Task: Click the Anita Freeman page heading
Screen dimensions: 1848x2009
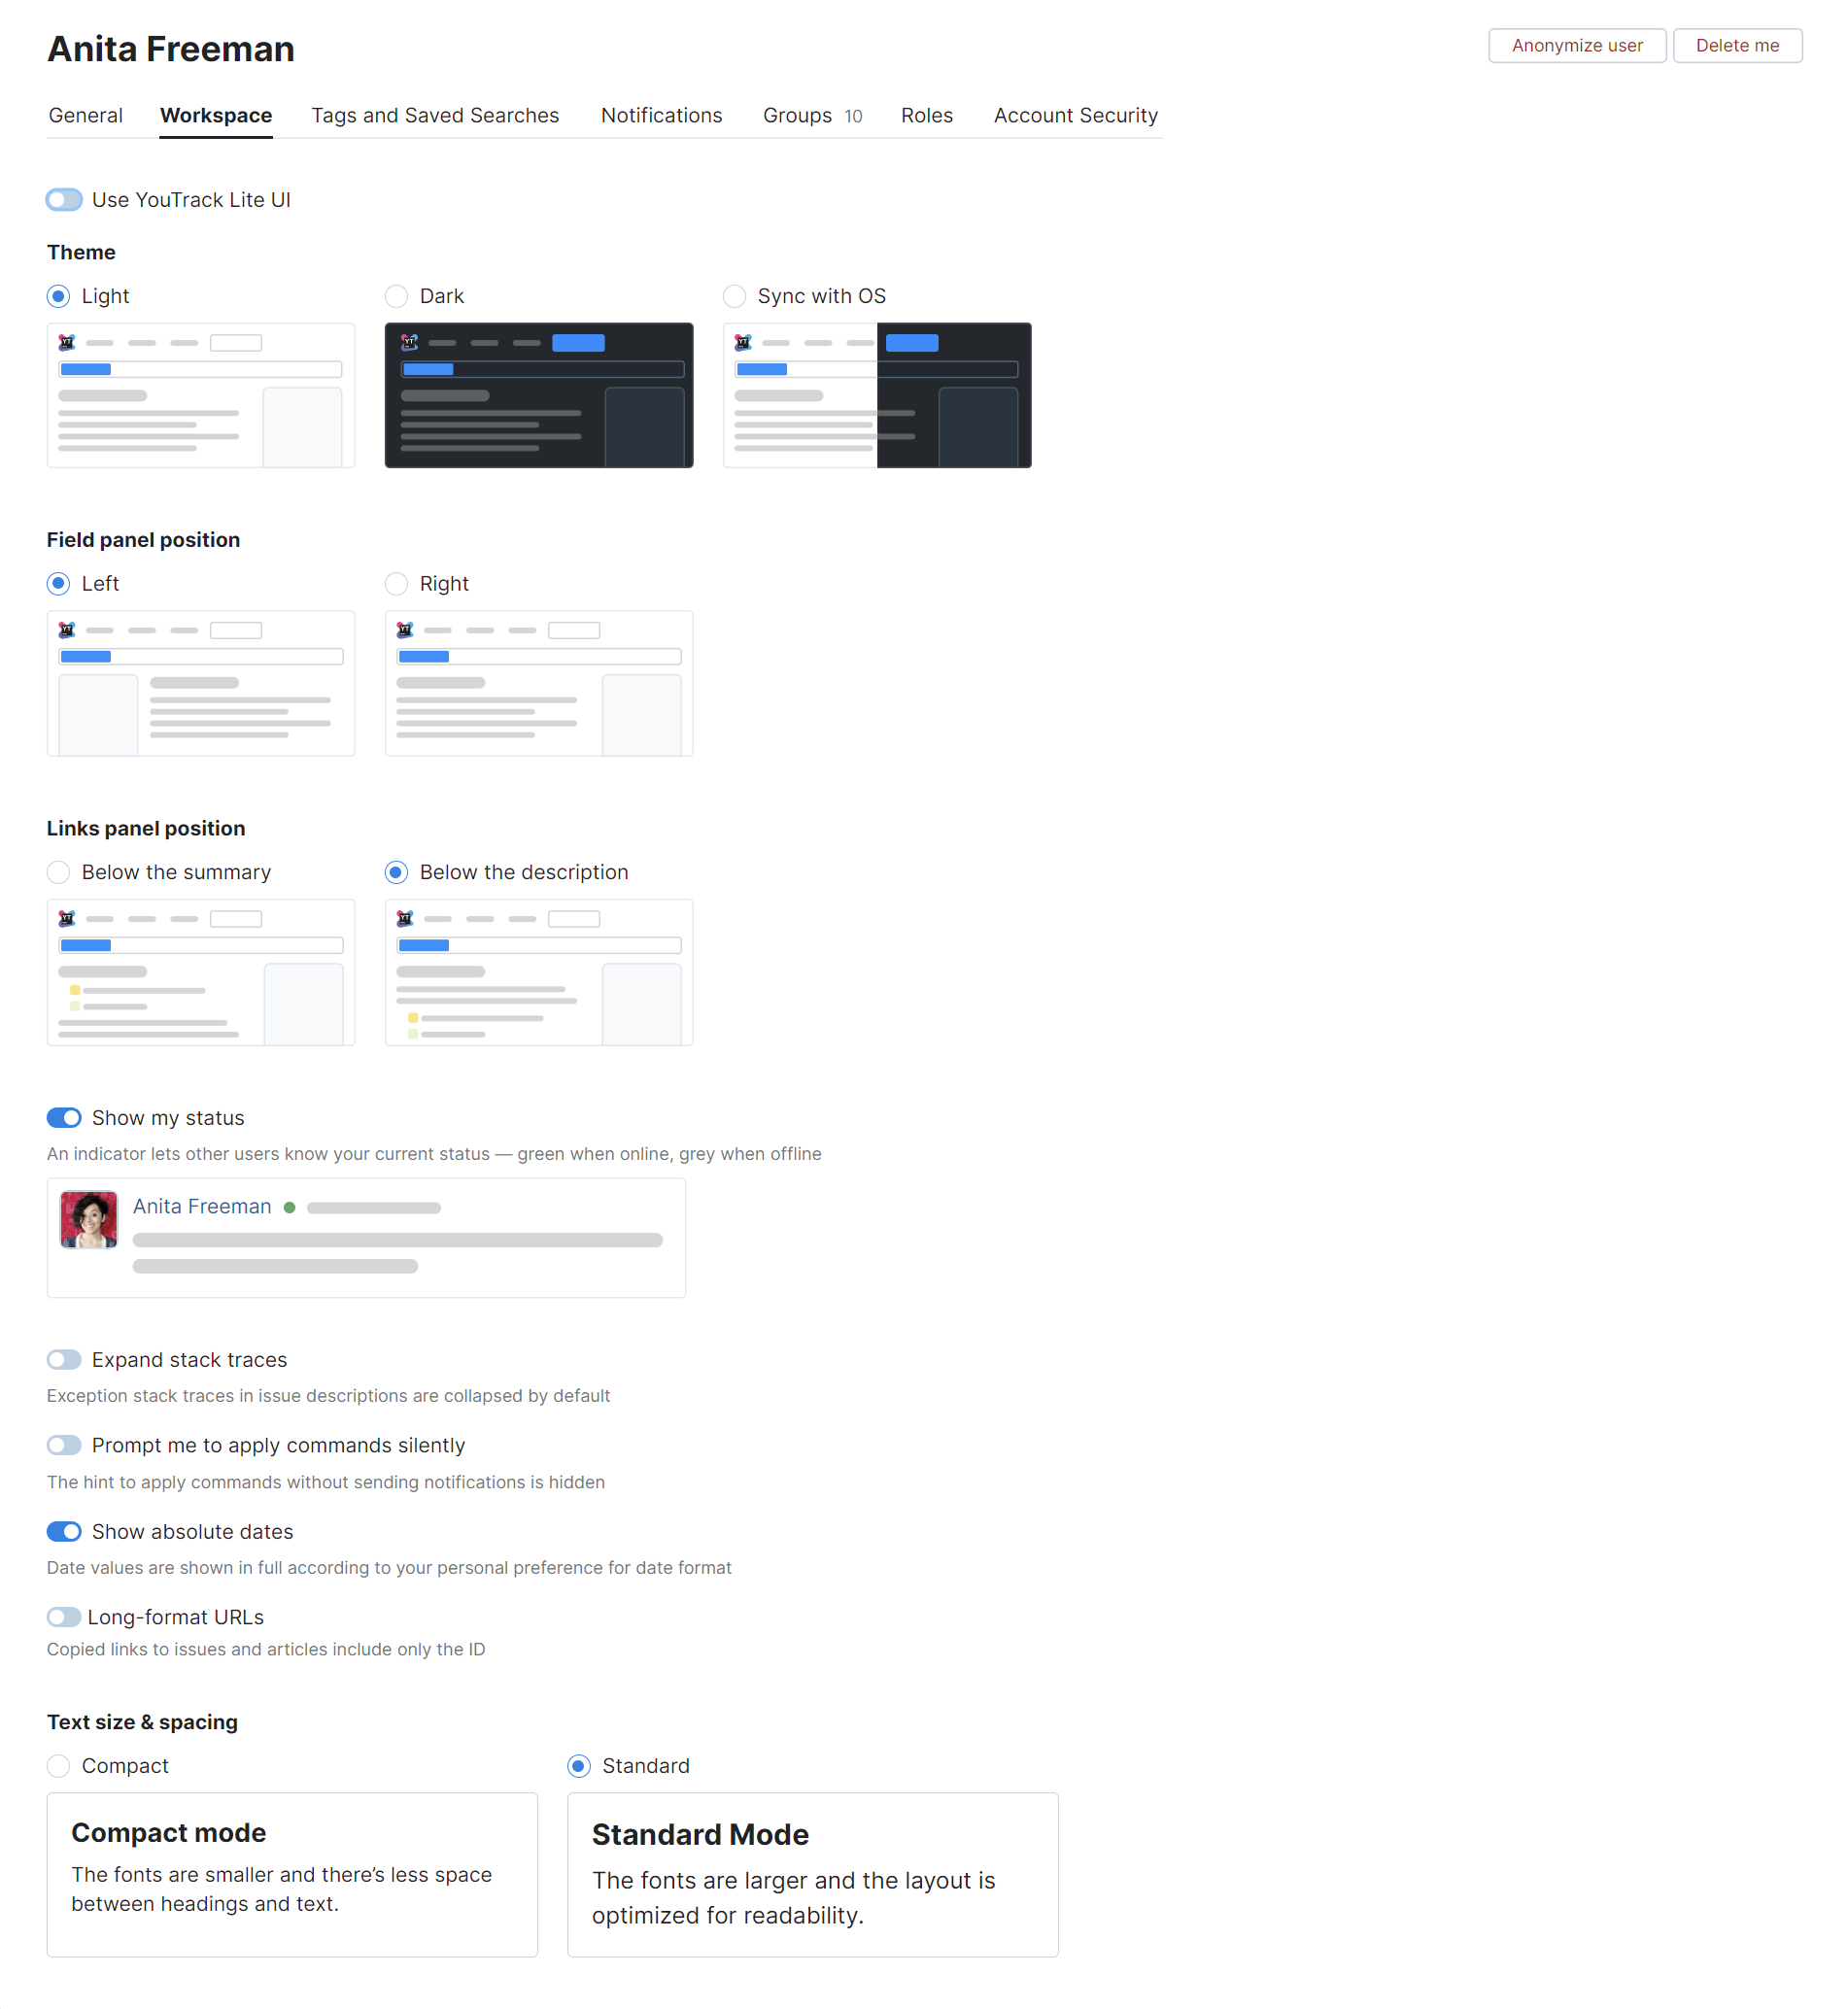Action: (171, 49)
